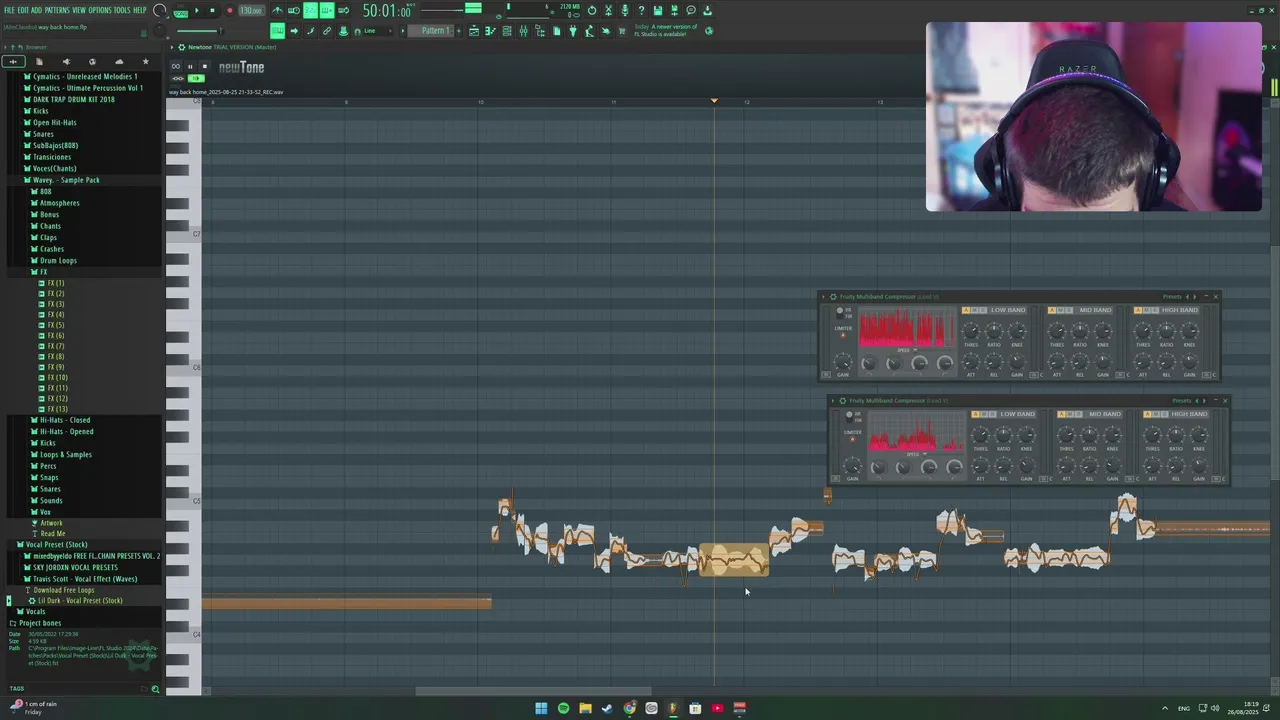Click the undo history icon
Viewport: 1280px width, 720px height.
[592, 10]
